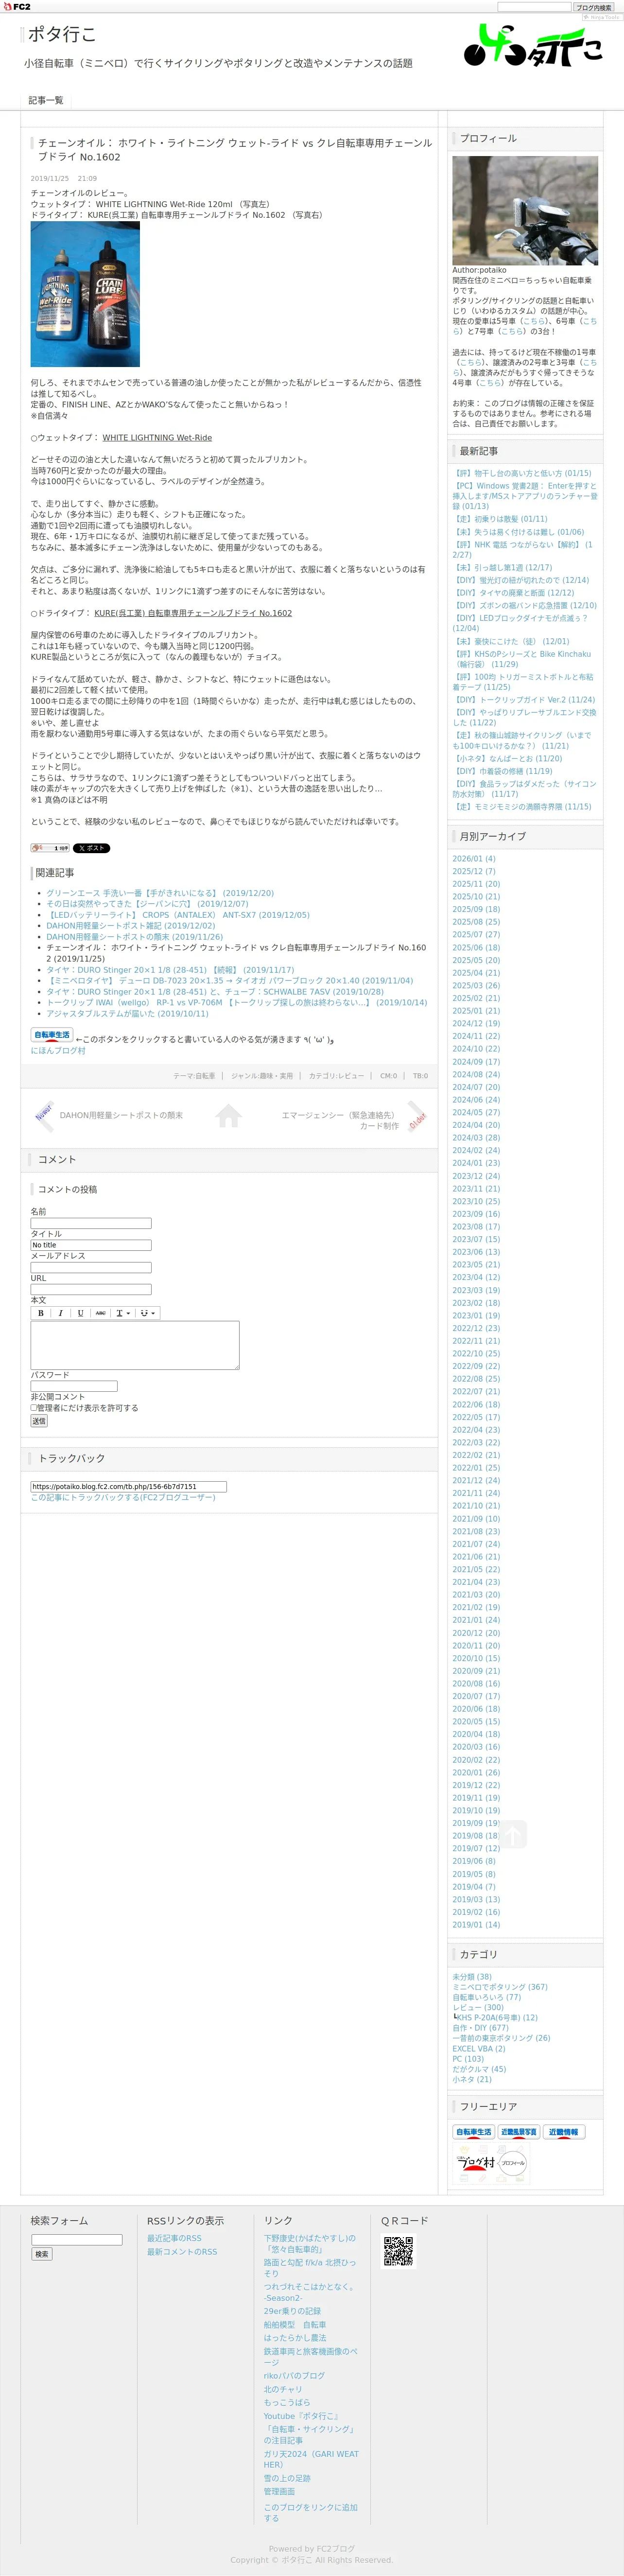The image size is (624, 2576).
Task: Click the 自転車生活 banner below related articles
Action: (52, 1035)
